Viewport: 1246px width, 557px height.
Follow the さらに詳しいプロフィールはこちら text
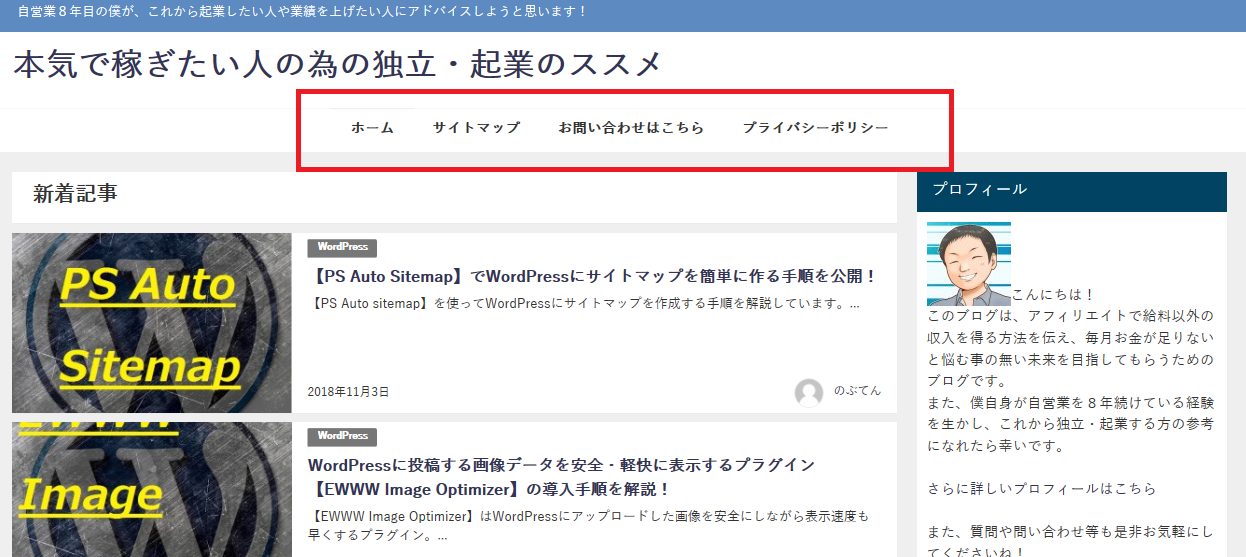(x=1041, y=489)
